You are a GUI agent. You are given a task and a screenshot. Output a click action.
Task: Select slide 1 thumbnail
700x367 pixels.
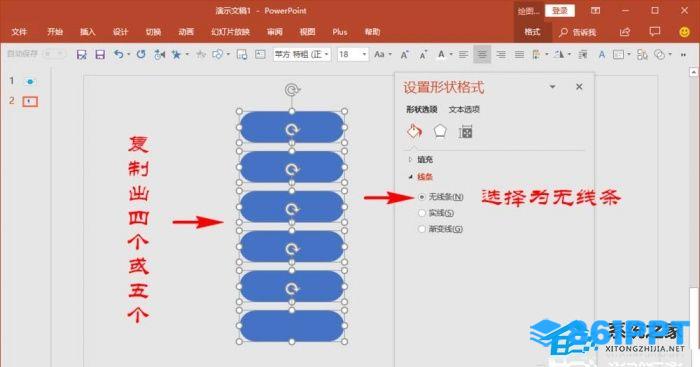pos(30,81)
